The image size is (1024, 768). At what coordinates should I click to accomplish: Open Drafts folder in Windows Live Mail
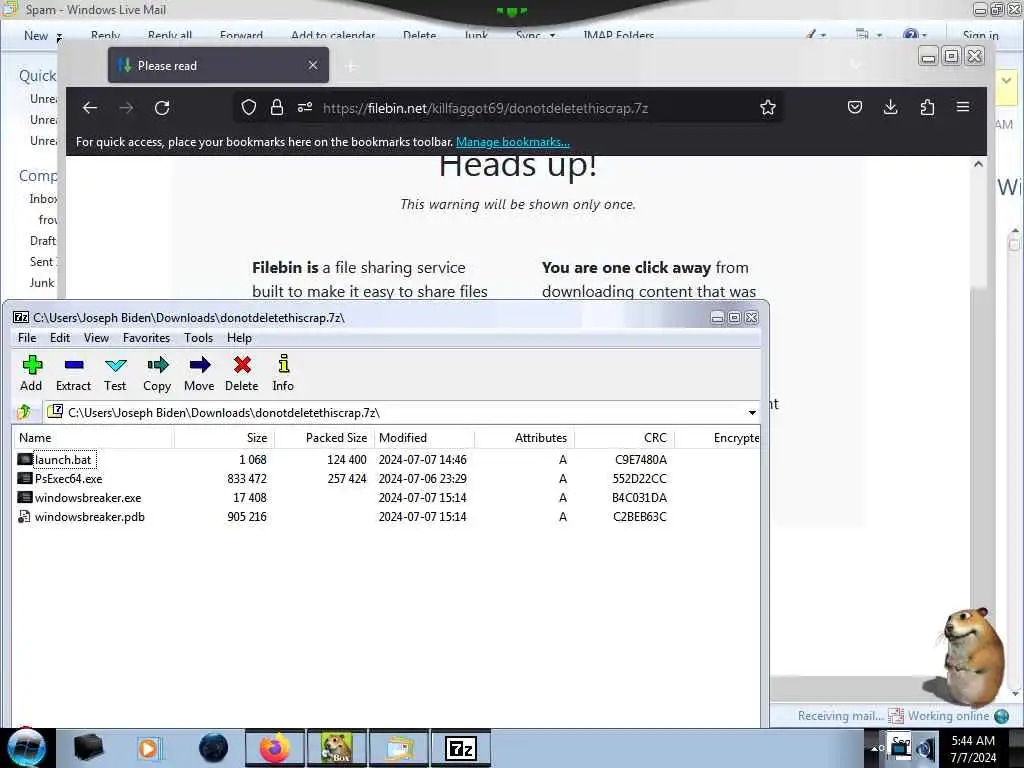pos(43,241)
